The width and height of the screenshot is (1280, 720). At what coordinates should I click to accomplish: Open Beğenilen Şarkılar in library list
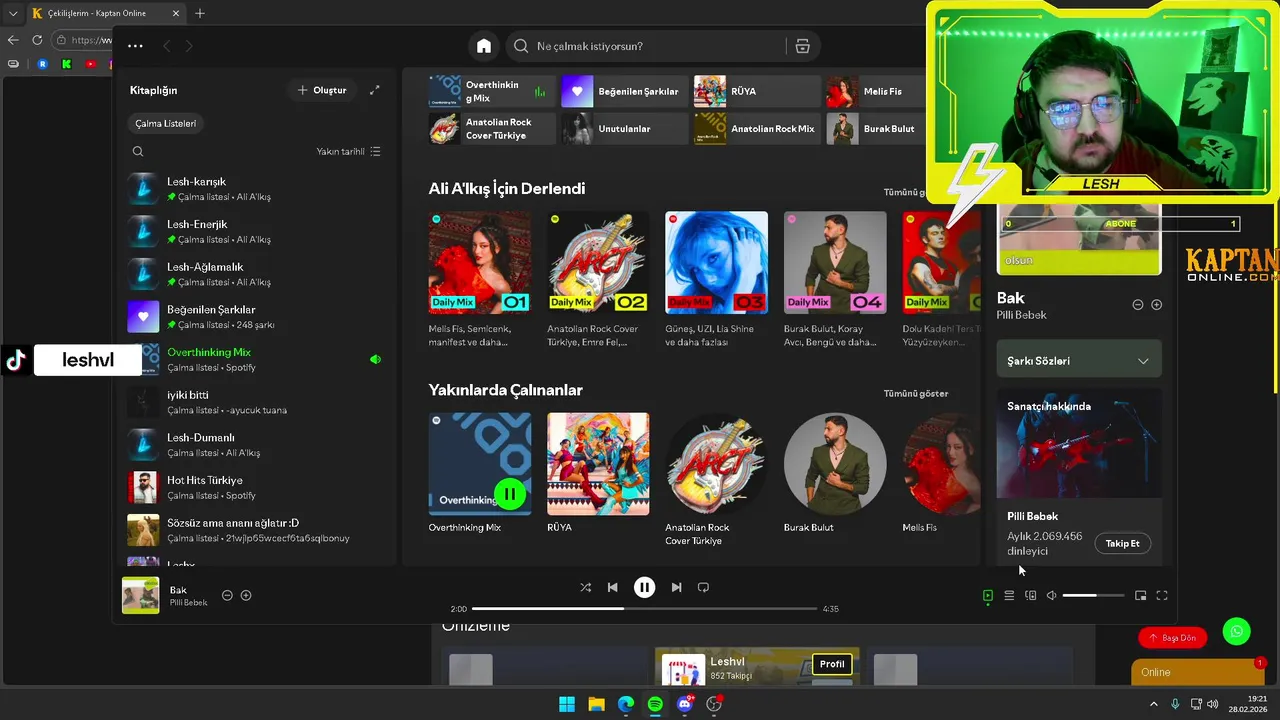[256, 316]
